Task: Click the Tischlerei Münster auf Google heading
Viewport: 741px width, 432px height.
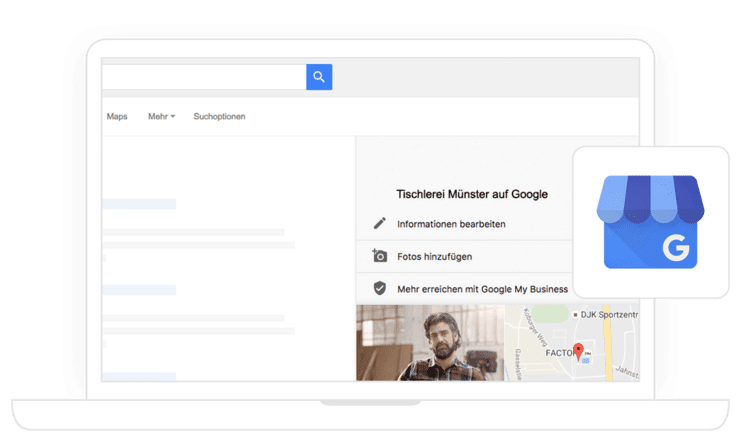Action: 472,194
